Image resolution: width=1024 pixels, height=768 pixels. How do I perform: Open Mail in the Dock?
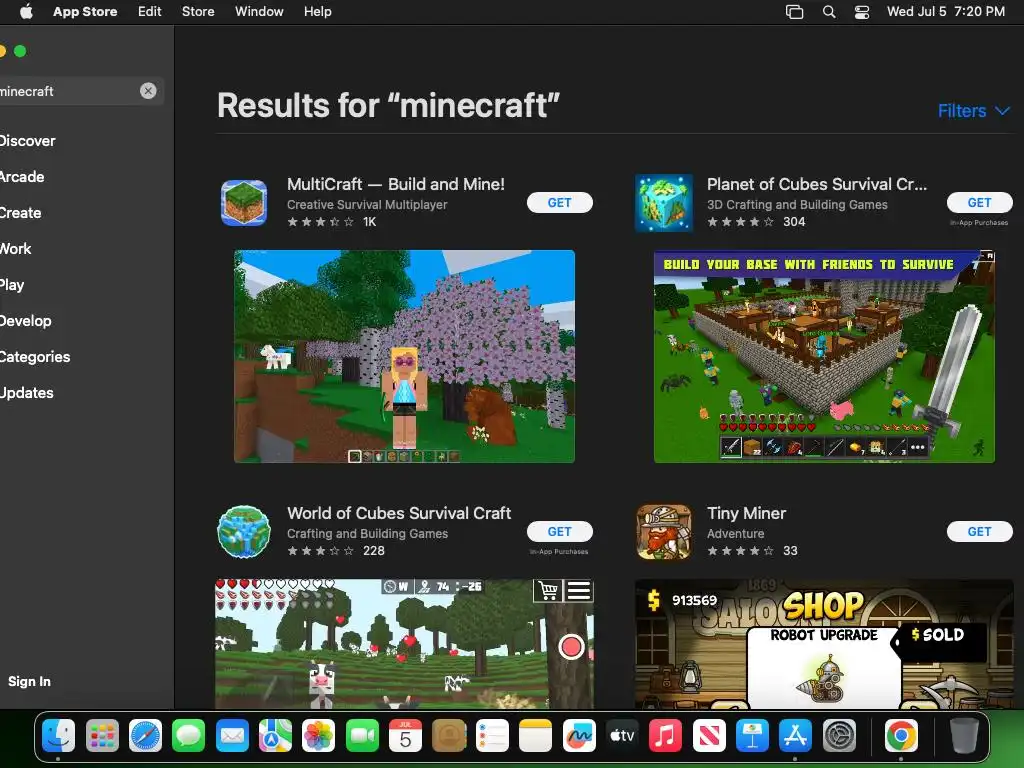coord(232,737)
